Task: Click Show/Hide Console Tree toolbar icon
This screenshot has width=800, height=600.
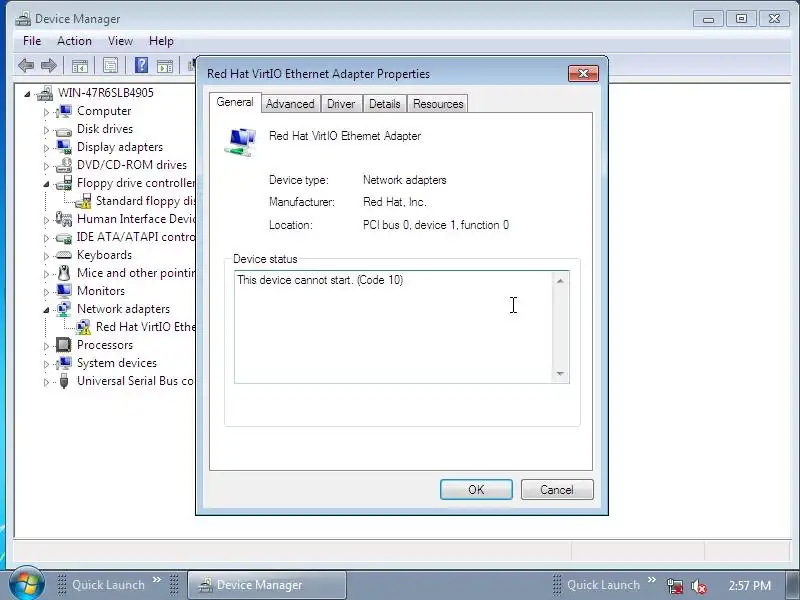Action: (80, 66)
